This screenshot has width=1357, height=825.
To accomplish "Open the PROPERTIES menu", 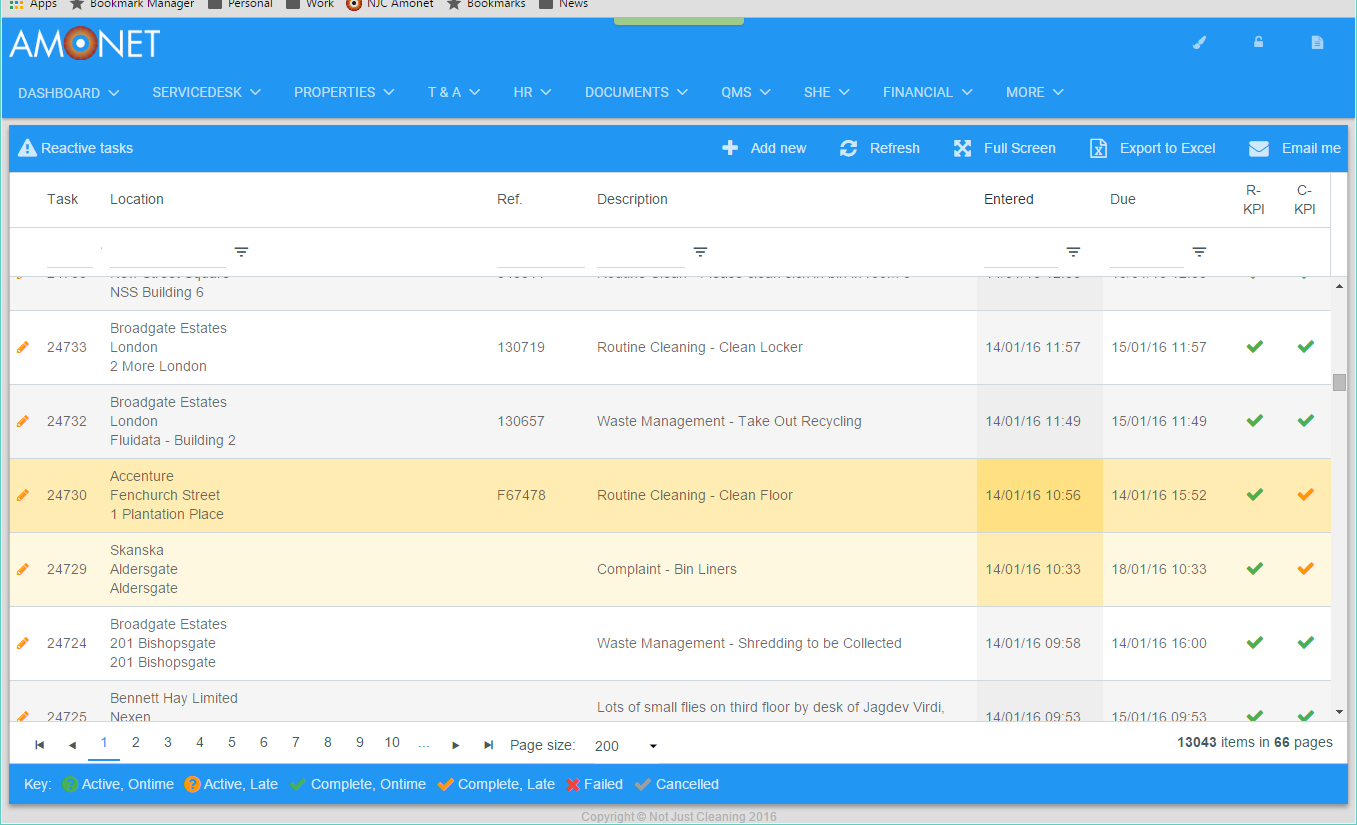I will point(345,92).
